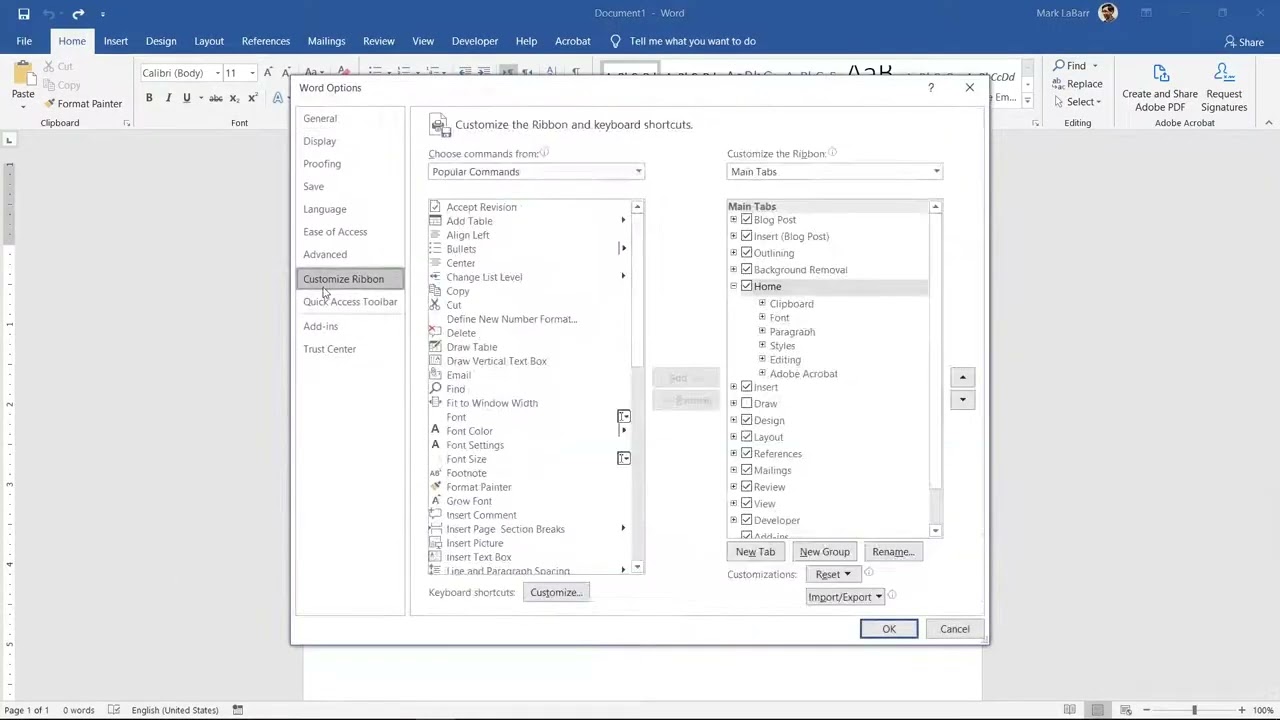The image size is (1280, 720).
Task: Open Import/Export dropdown
Action: click(x=845, y=597)
